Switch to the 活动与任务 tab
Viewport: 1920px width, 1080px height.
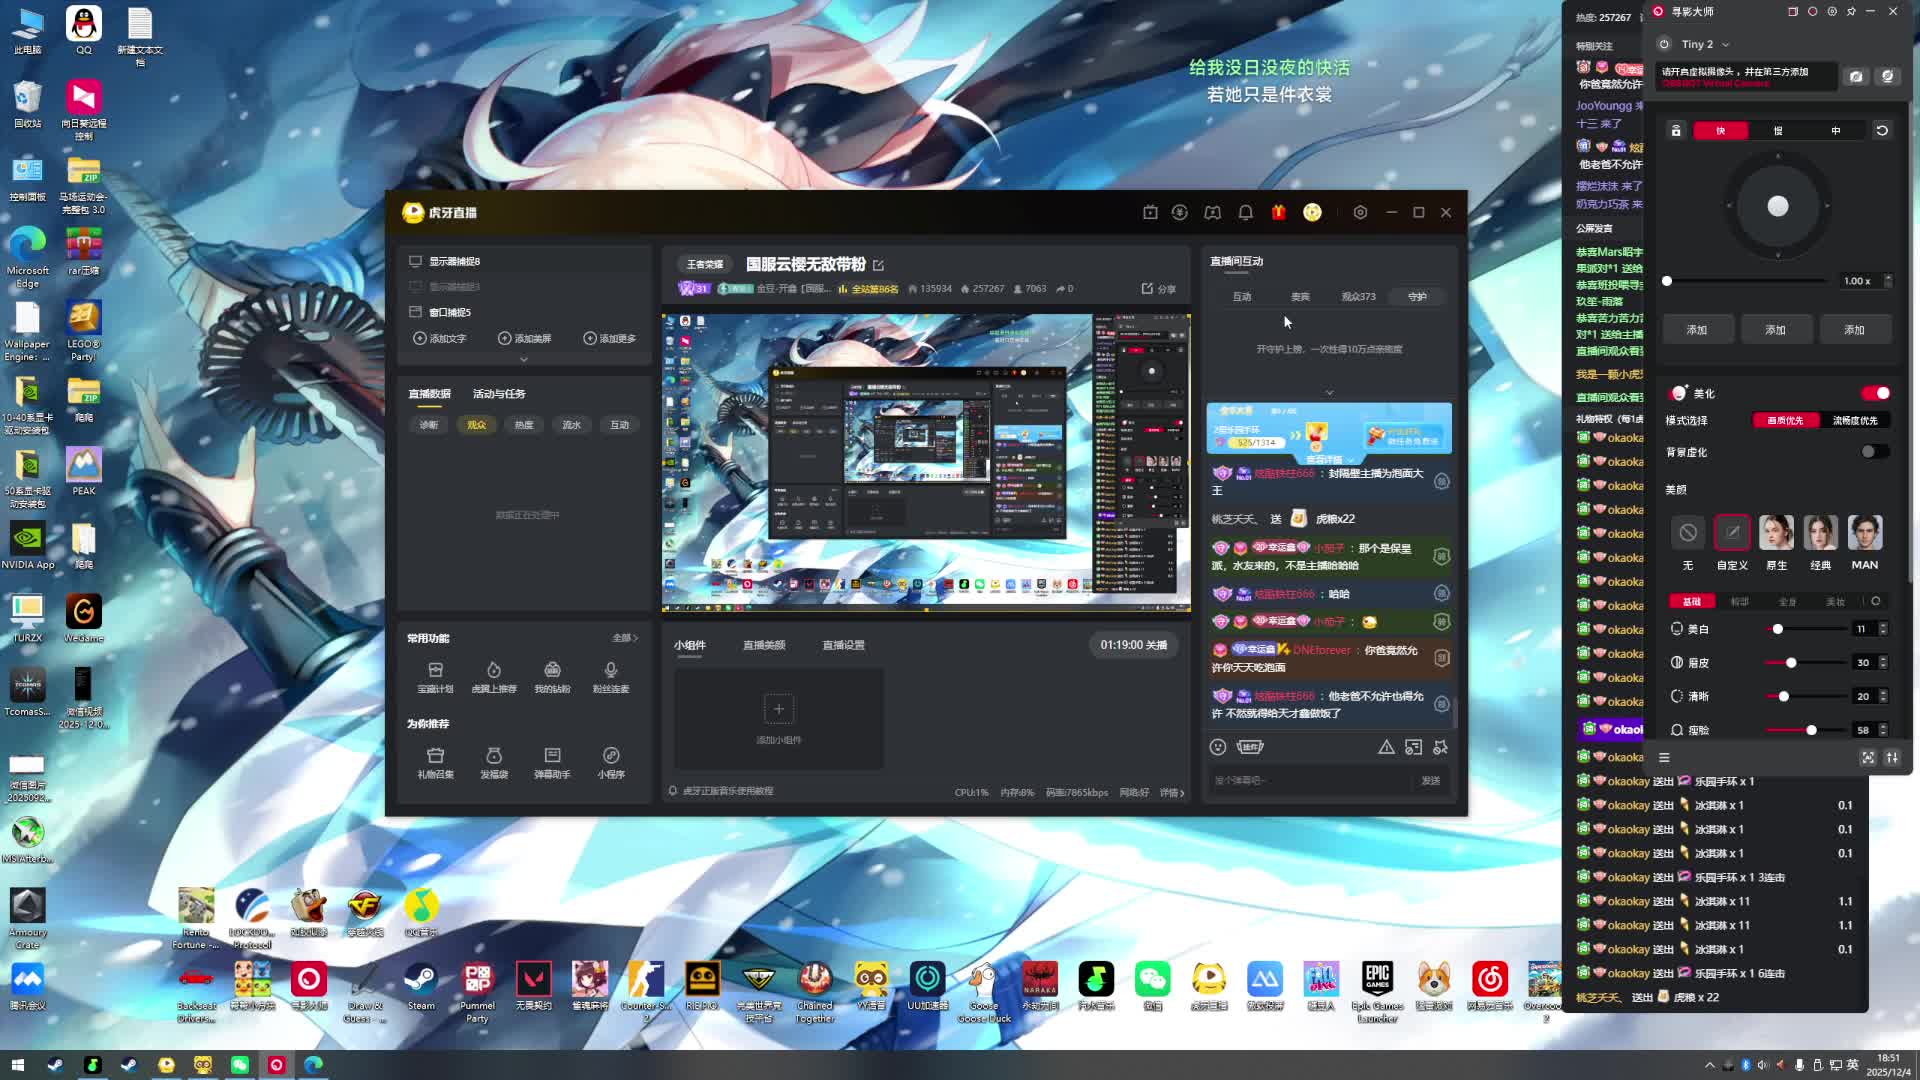click(x=498, y=394)
